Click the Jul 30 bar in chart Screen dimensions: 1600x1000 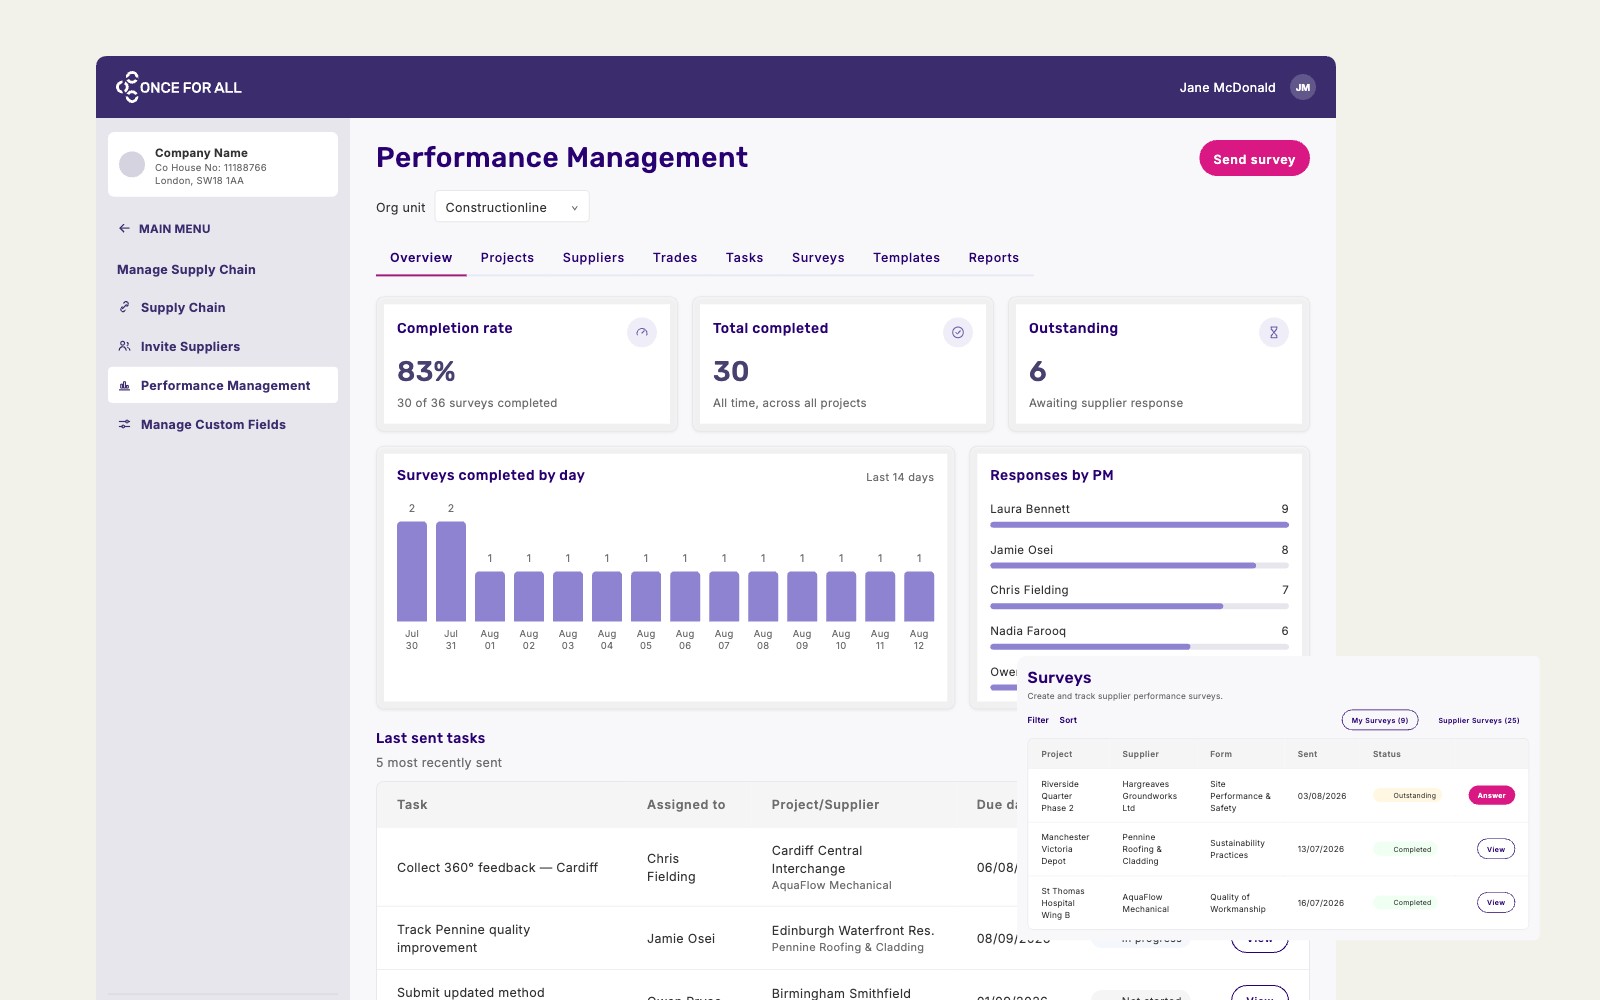[412, 571]
